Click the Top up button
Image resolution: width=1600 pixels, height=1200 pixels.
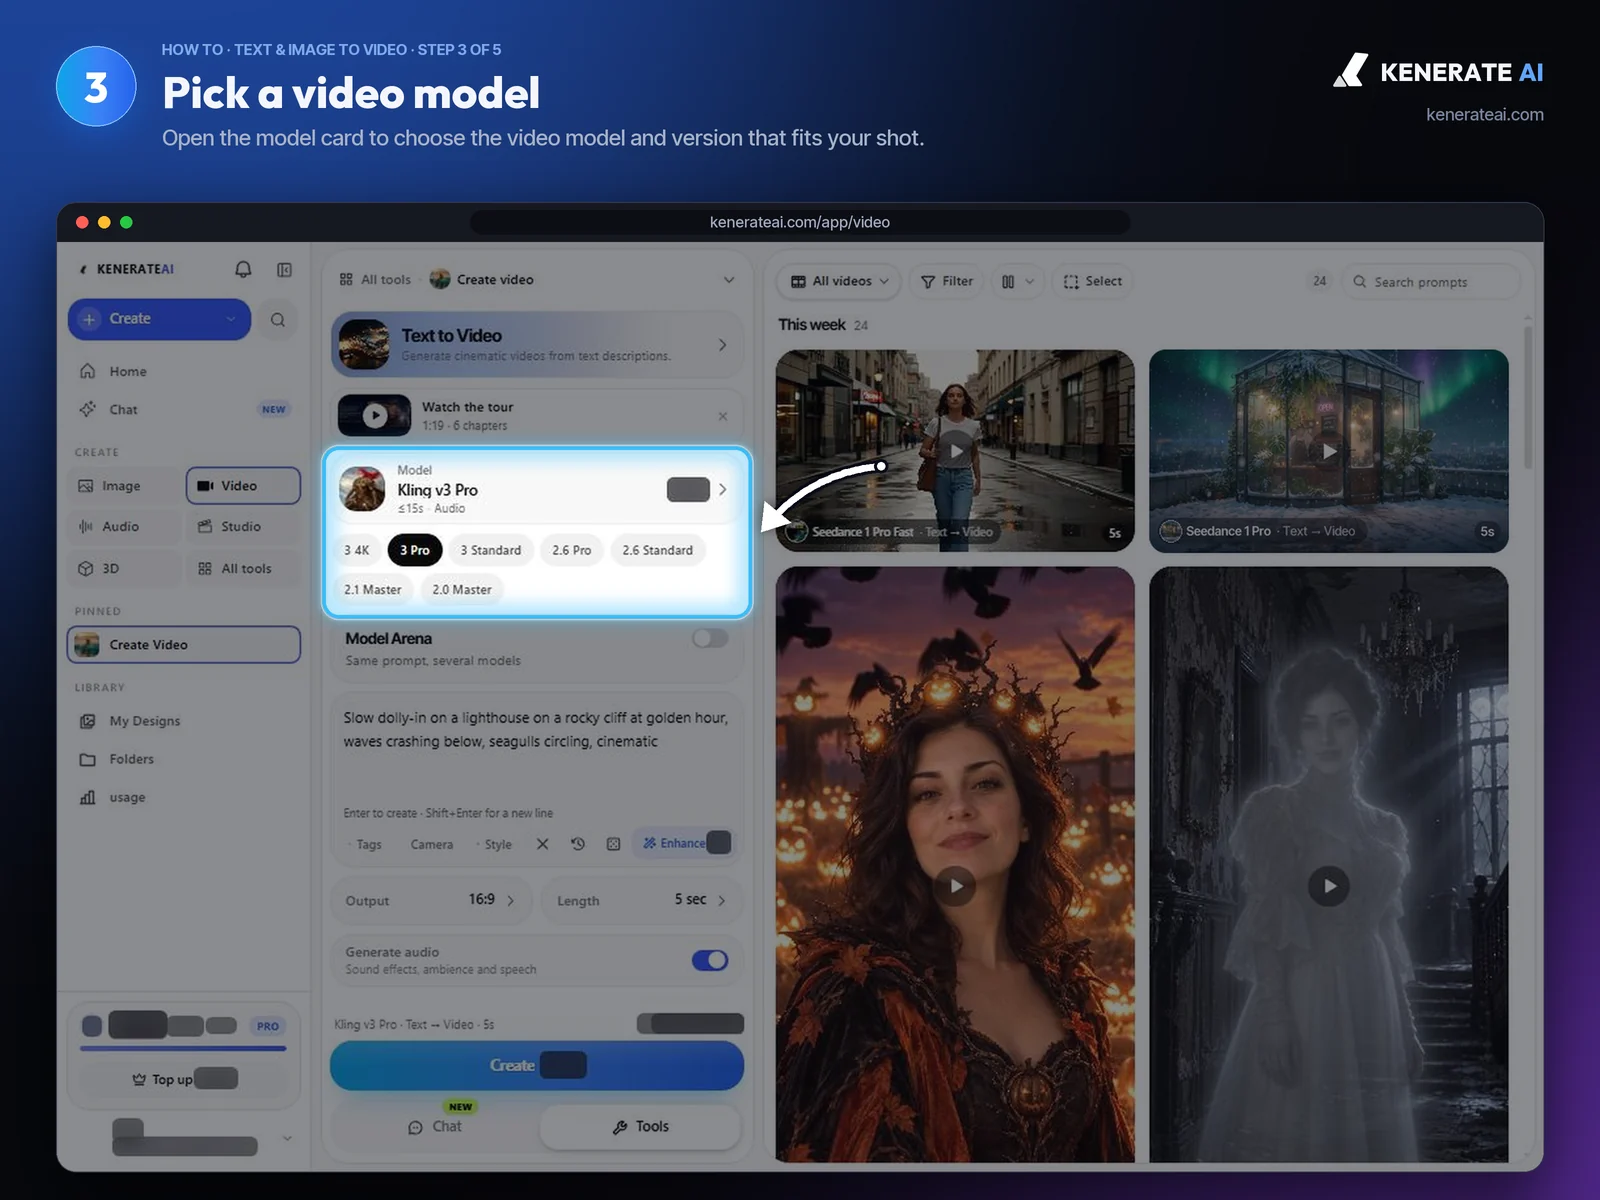184,1079
